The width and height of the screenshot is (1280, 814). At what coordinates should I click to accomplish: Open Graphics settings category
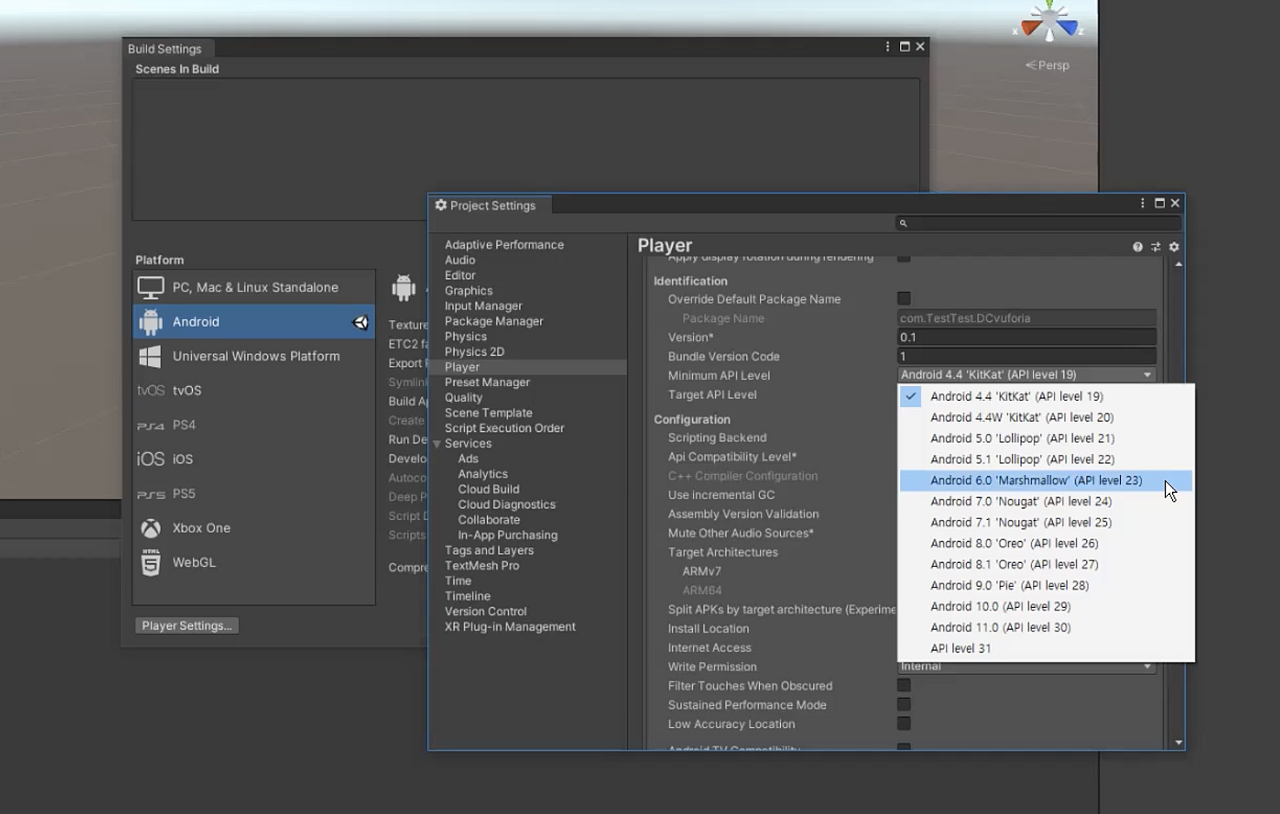click(469, 291)
